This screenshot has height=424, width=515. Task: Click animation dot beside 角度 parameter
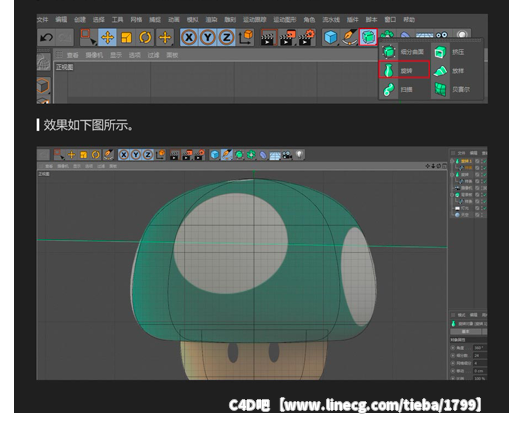click(453, 348)
